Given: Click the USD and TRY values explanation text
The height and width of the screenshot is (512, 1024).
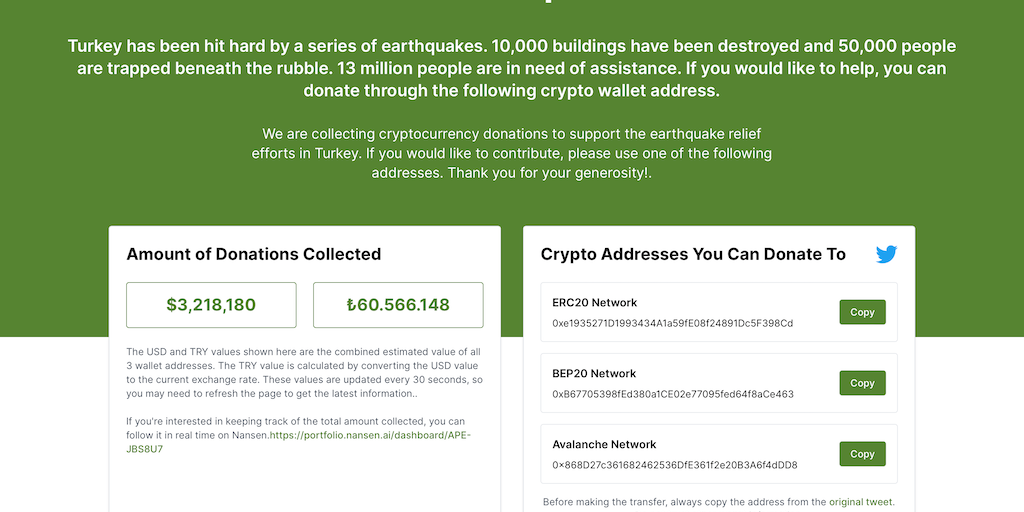Looking at the screenshot, I should click(x=298, y=372).
